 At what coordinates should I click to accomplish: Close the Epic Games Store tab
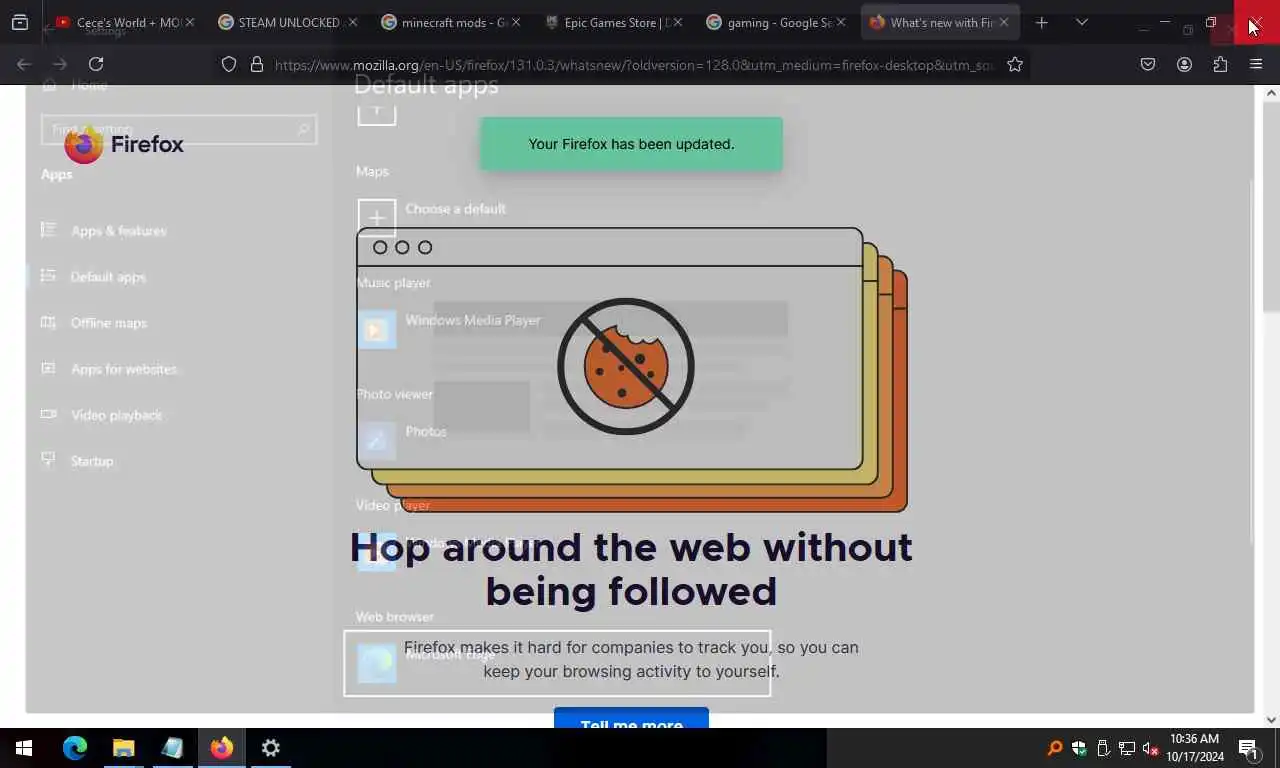click(677, 22)
